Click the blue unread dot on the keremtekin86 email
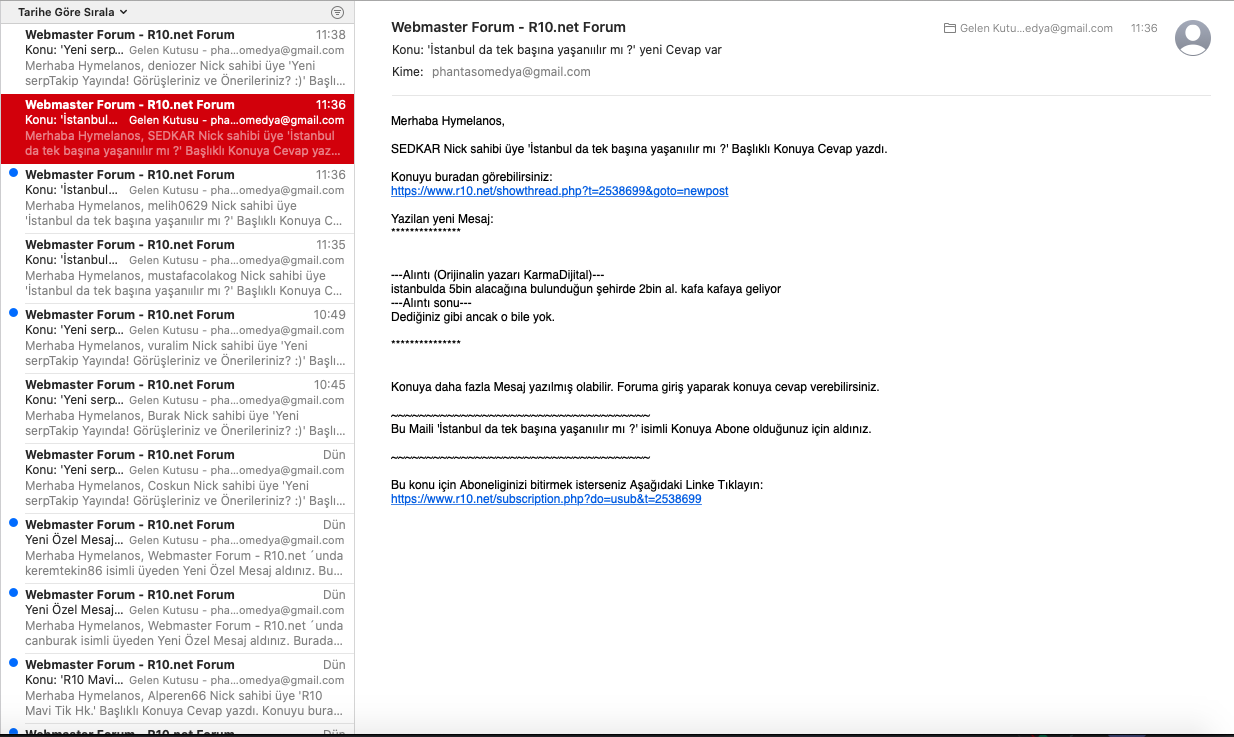 coord(12,523)
